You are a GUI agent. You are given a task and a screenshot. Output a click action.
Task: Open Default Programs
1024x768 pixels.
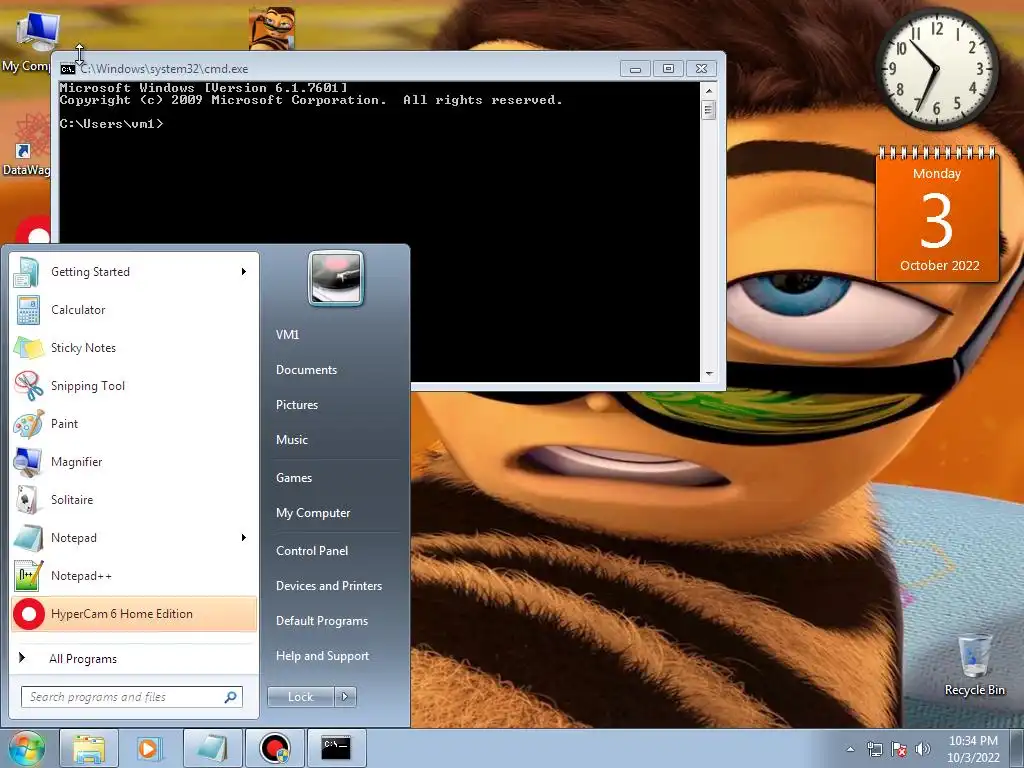(322, 621)
